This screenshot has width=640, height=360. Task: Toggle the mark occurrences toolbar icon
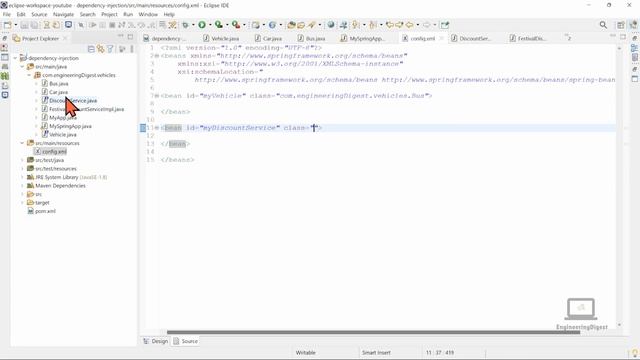pos(173,25)
